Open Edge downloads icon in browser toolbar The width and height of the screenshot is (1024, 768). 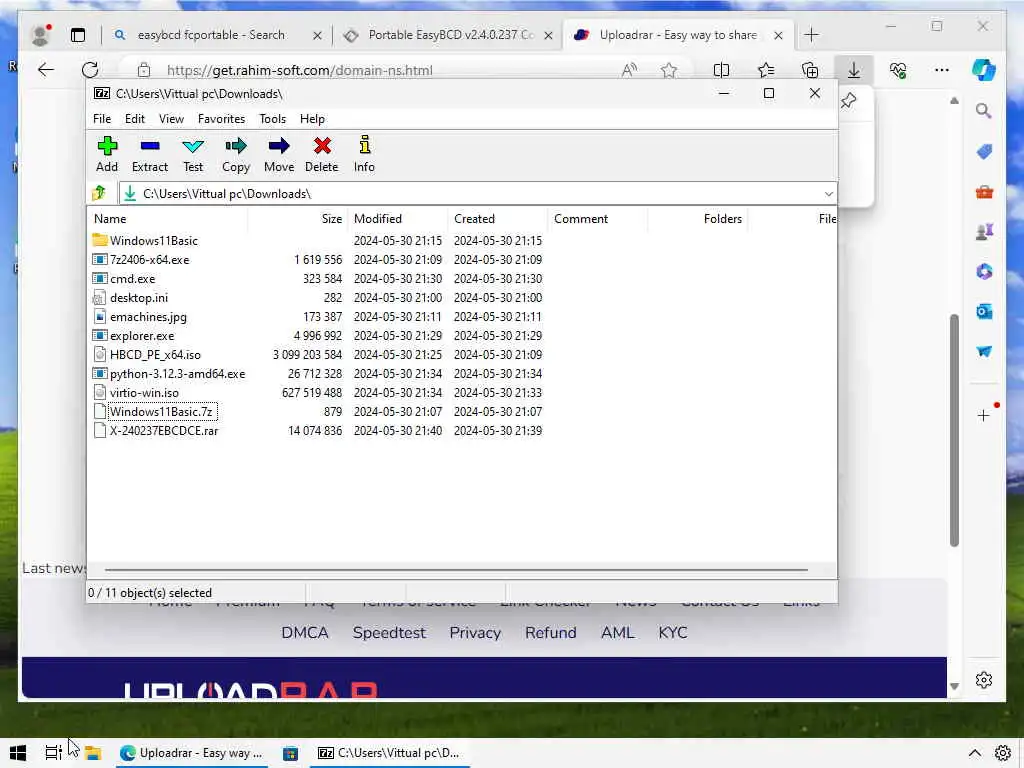[854, 71]
